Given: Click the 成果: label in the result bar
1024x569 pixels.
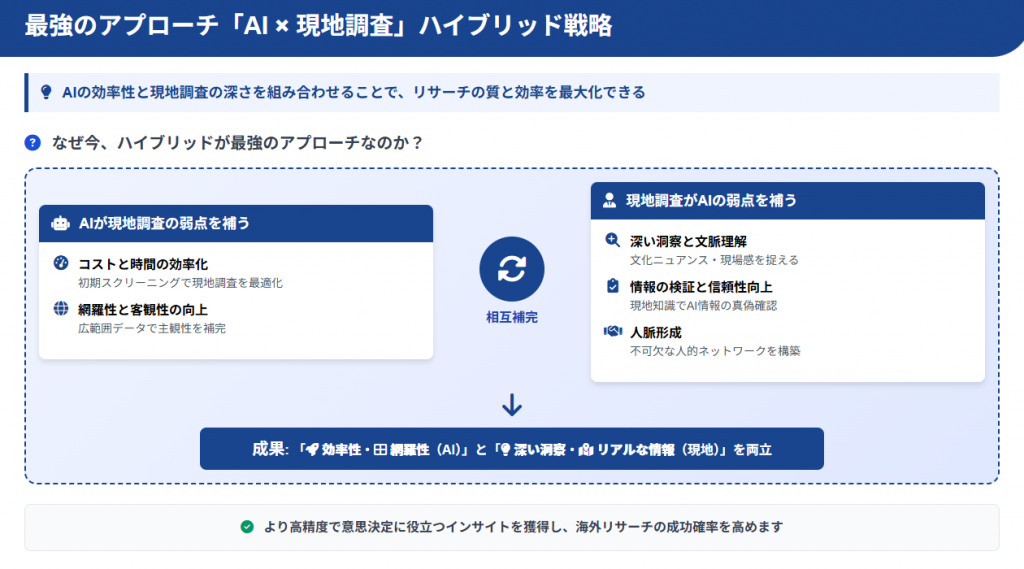Looking at the screenshot, I should [270, 449].
